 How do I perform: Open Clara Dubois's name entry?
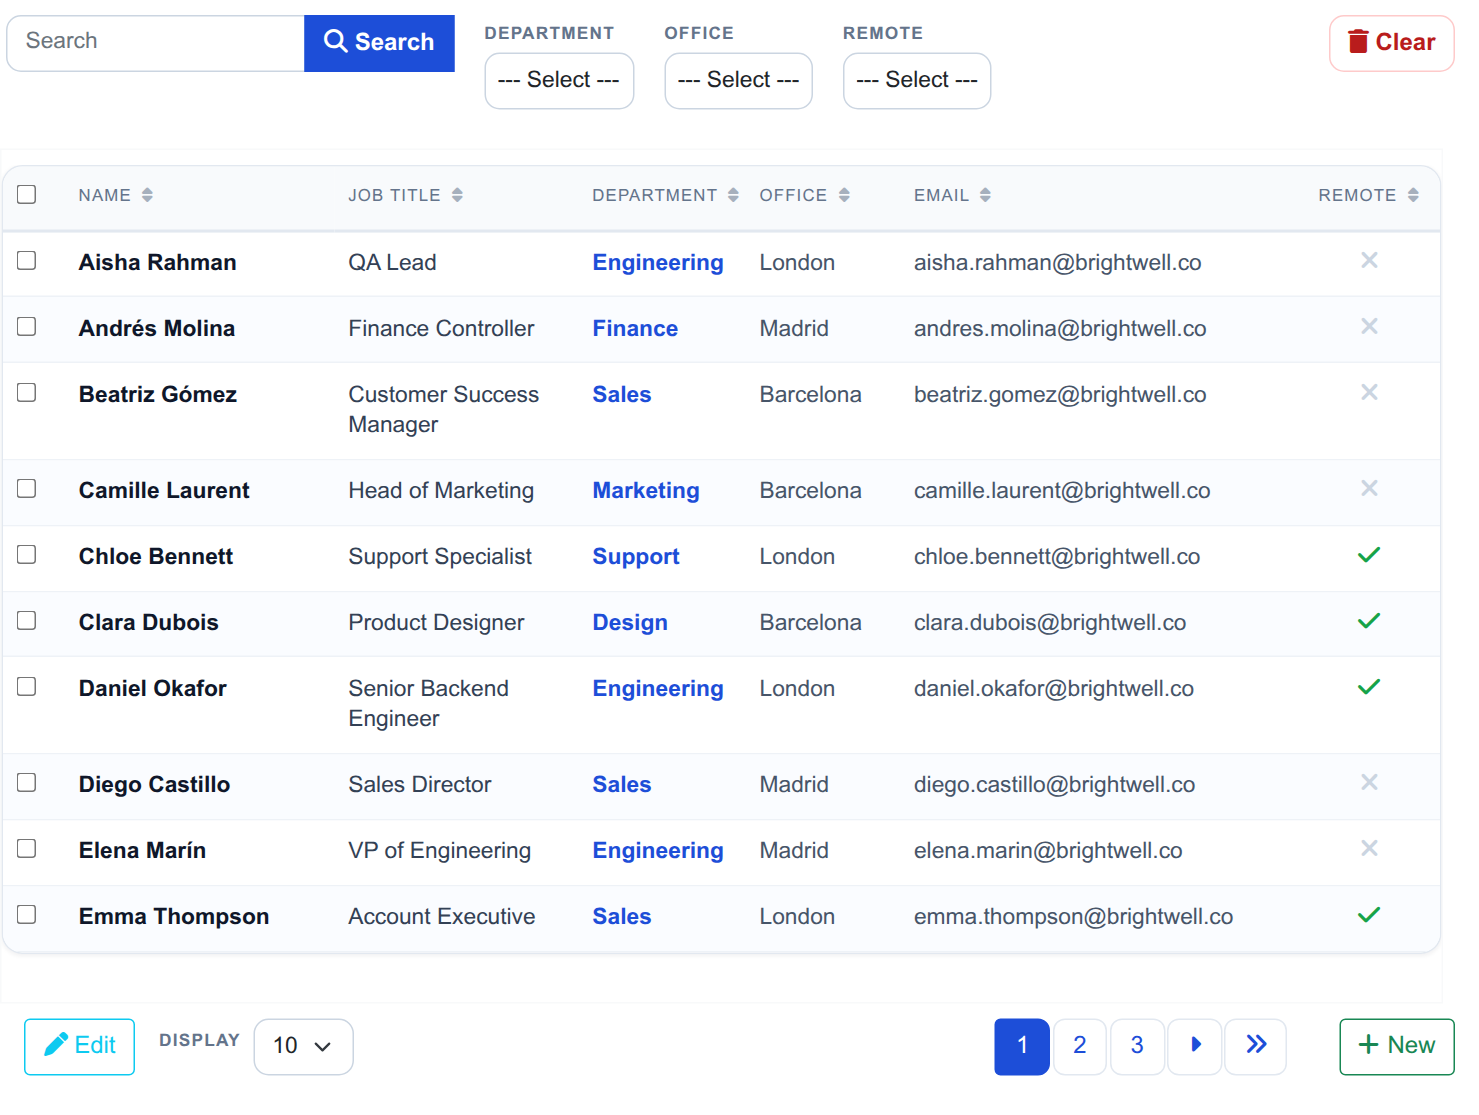click(x=149, y=622)
